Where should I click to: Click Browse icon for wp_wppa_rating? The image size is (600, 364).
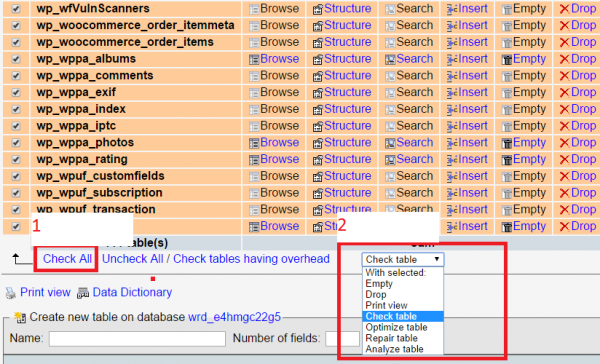tap(254, 160)
